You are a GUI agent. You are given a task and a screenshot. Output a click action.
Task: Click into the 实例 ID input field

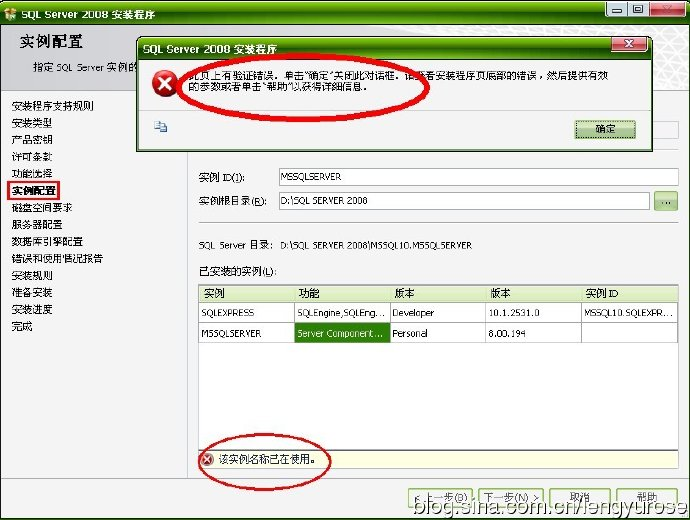(x=478, y=177)
